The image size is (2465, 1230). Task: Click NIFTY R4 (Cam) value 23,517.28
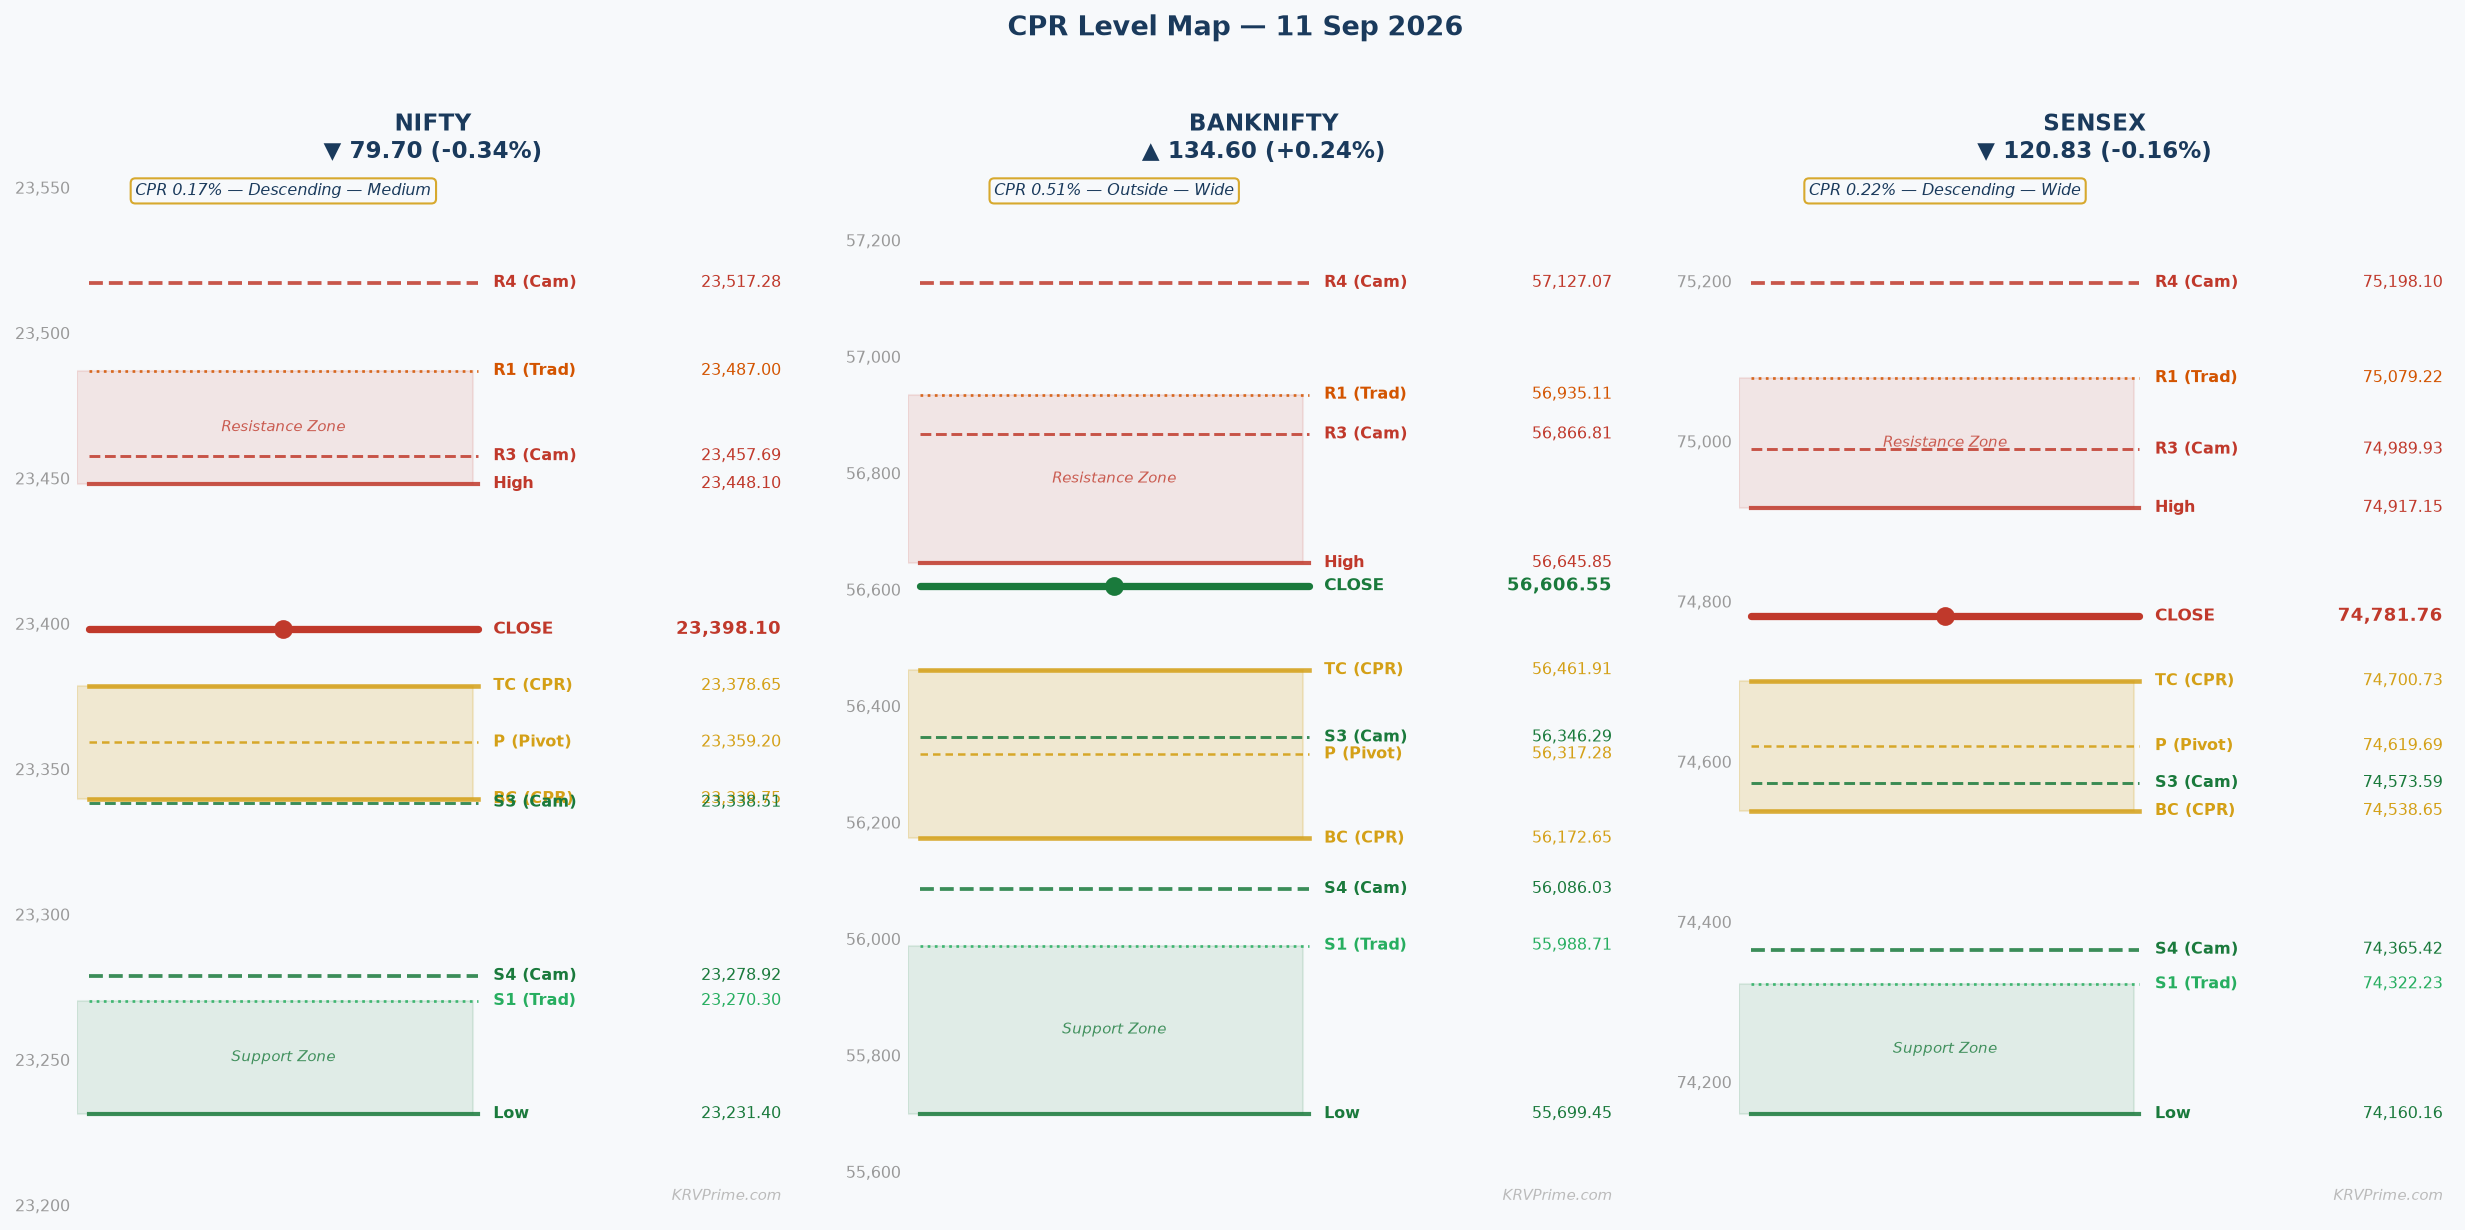click(741, 282)
